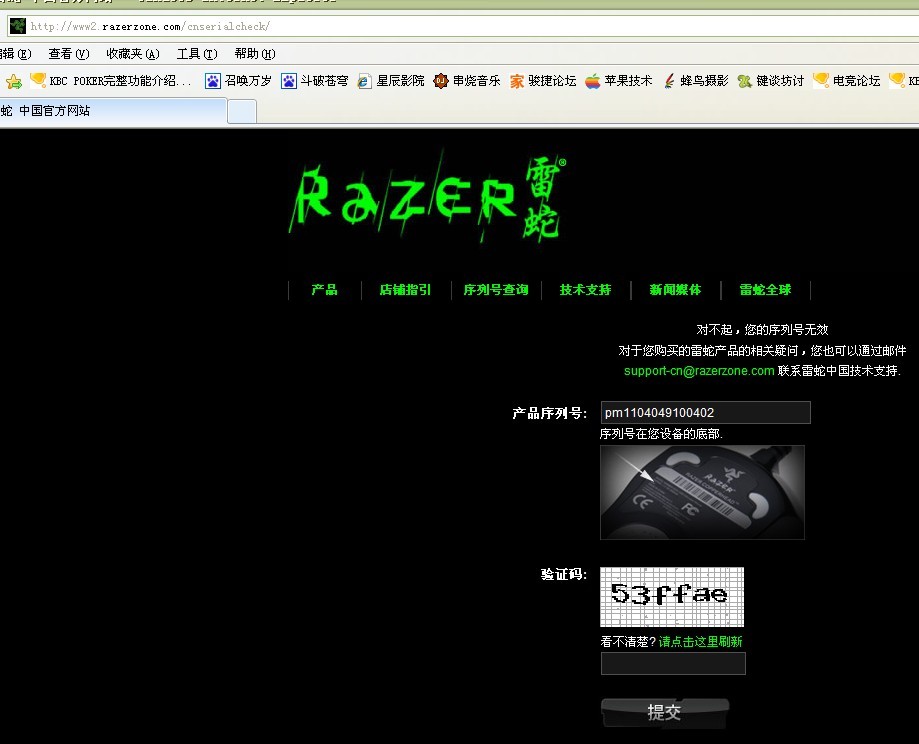Click the Razer favicon in the address bar
919x744 pixels.
coord(18,26)
